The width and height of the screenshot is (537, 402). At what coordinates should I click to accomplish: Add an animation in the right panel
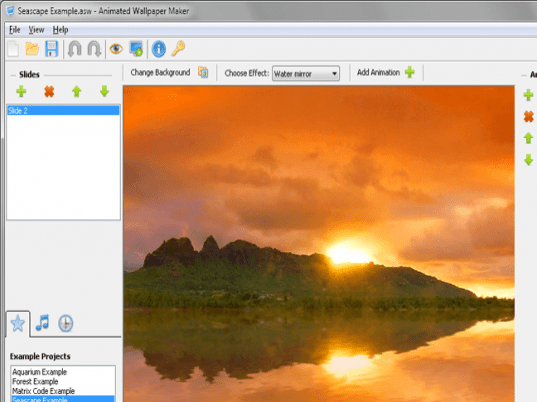pos(528,95)
